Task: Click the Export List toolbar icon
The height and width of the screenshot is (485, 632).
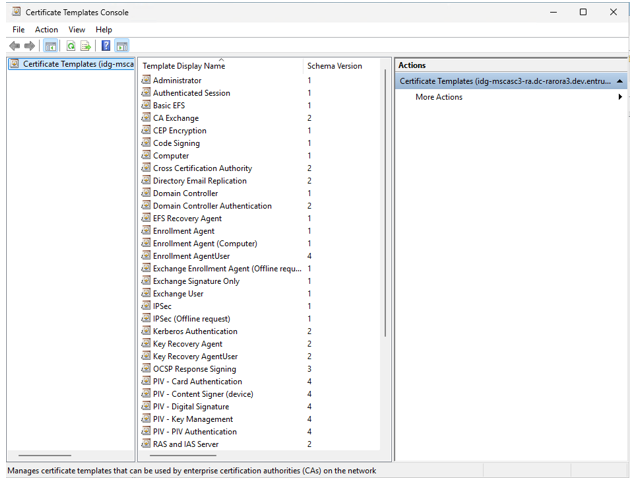Action: click(86, 46)
